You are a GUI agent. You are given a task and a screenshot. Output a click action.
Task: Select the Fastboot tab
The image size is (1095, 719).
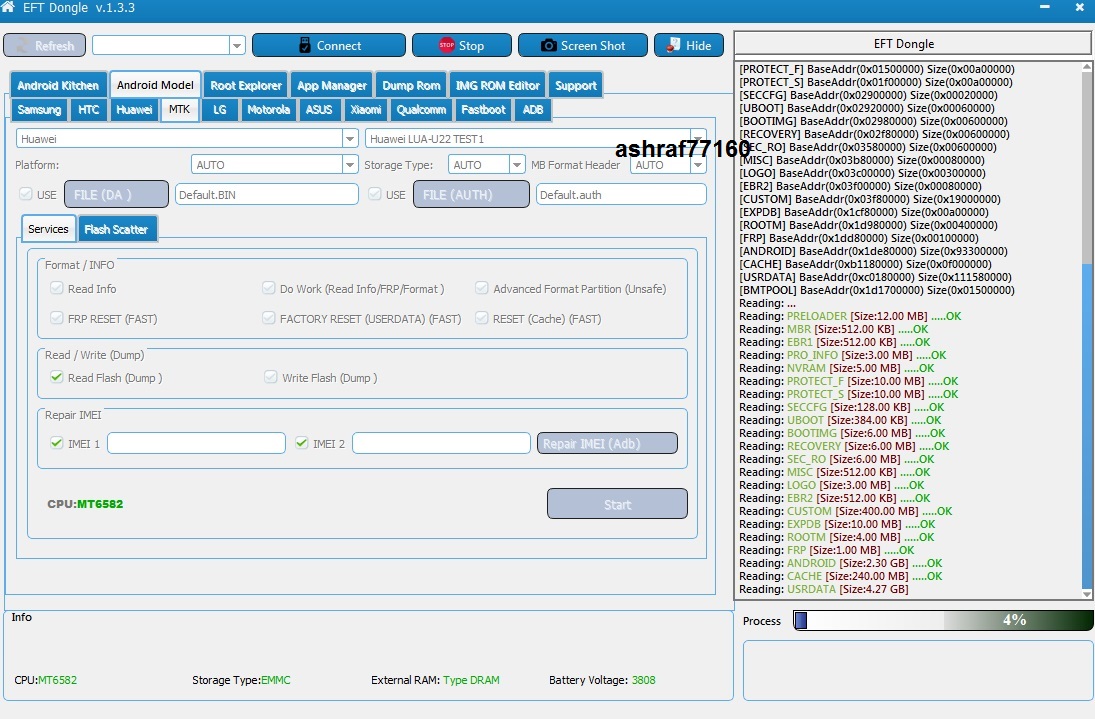pos(483,110)
